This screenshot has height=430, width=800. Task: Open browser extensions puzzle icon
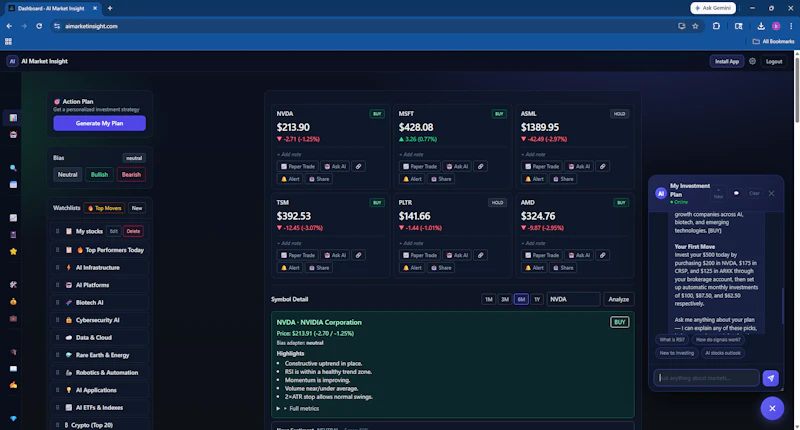click(716, 26)
